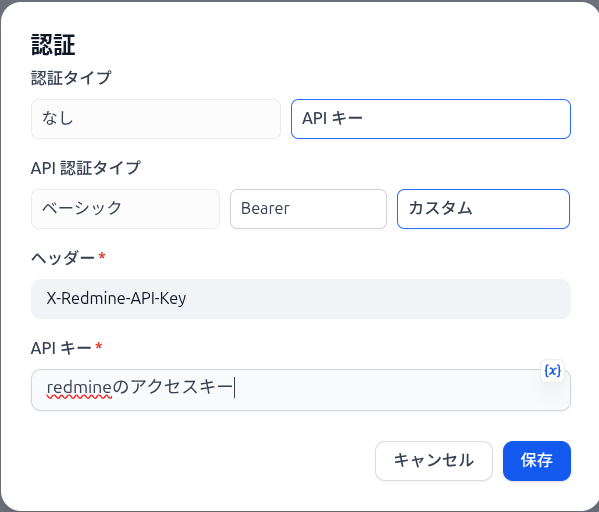The width and height of the screenshot is (599, 512).
Task: Place cursor in the API キー input field
Action: click(301, 390)
